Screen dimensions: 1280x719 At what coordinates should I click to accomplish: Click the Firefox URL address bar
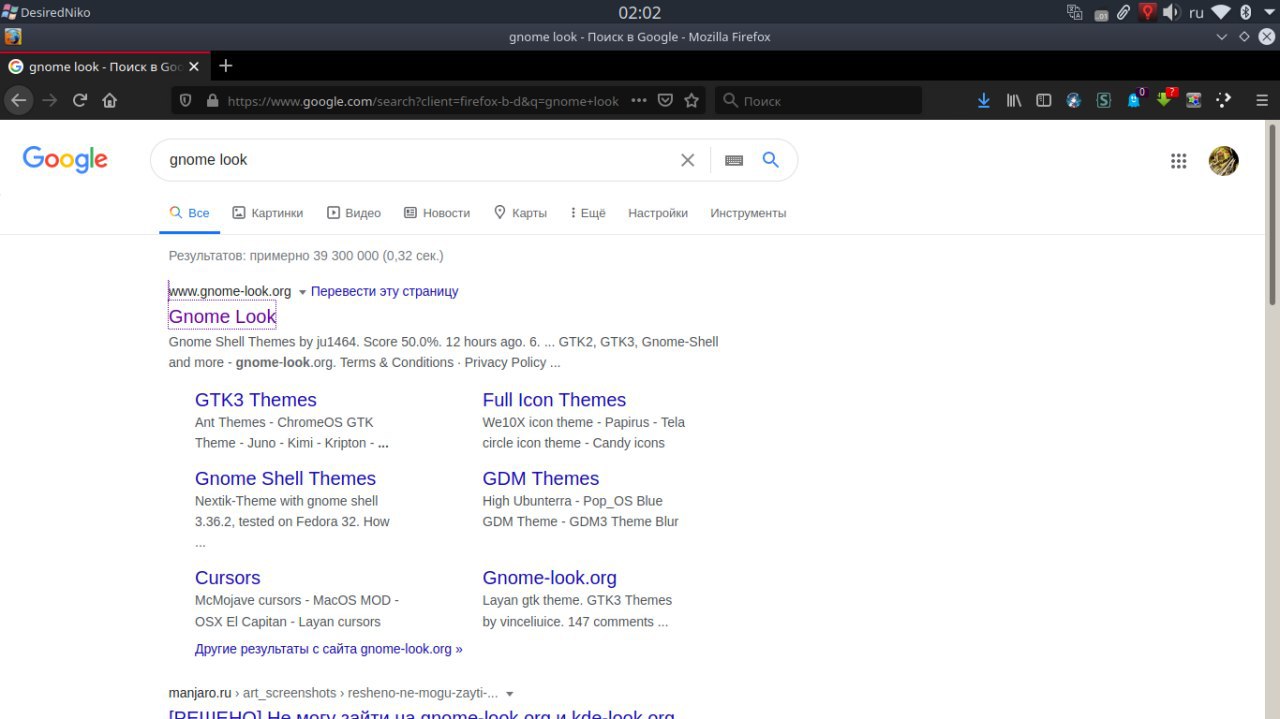point(423,101)
